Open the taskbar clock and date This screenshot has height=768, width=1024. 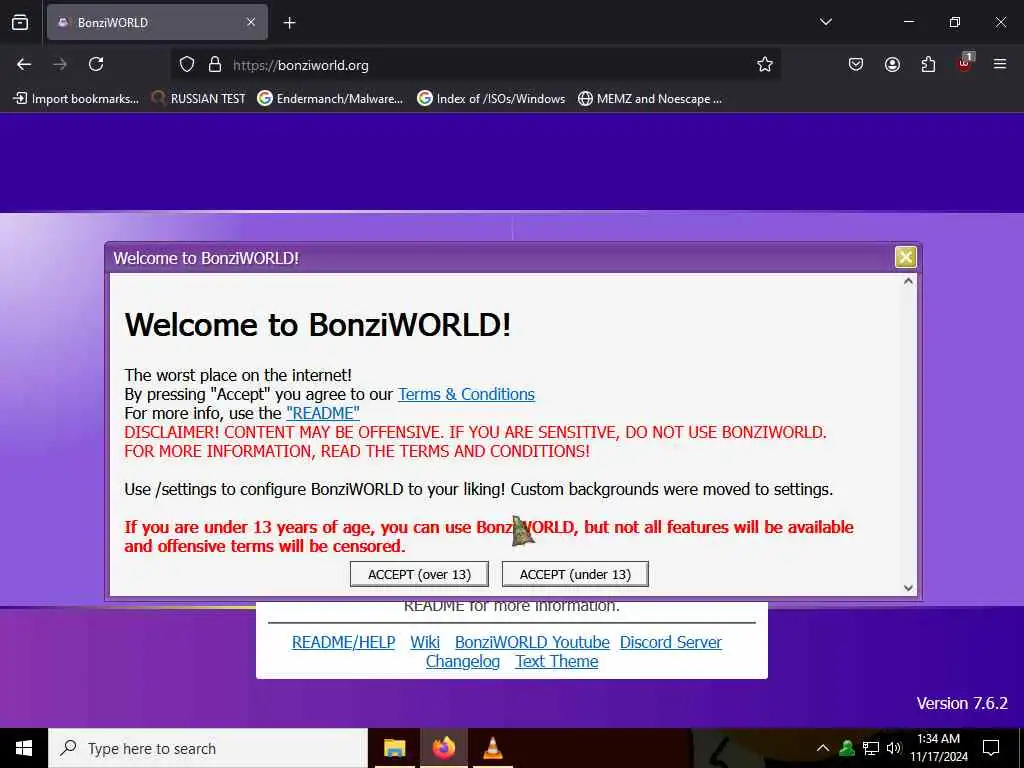[938, 748]
